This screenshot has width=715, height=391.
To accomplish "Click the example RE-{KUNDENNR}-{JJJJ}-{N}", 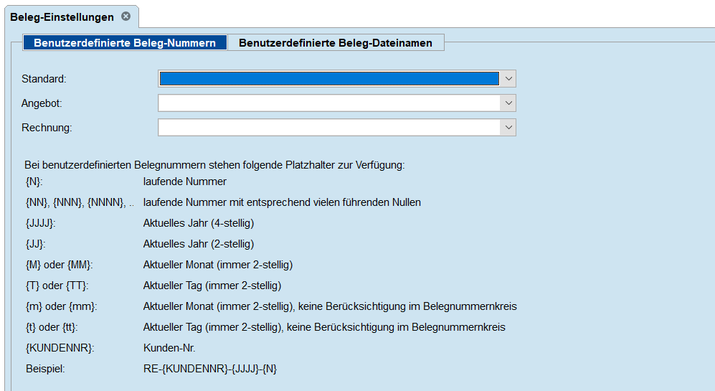I will [210, 369].
